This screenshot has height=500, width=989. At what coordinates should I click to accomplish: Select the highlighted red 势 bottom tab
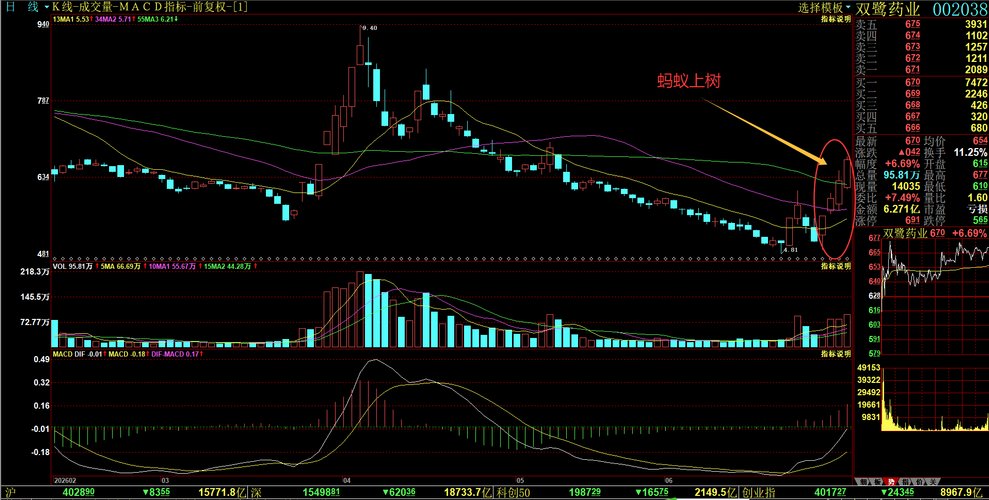pyautogui.click(x=891, y=482)
